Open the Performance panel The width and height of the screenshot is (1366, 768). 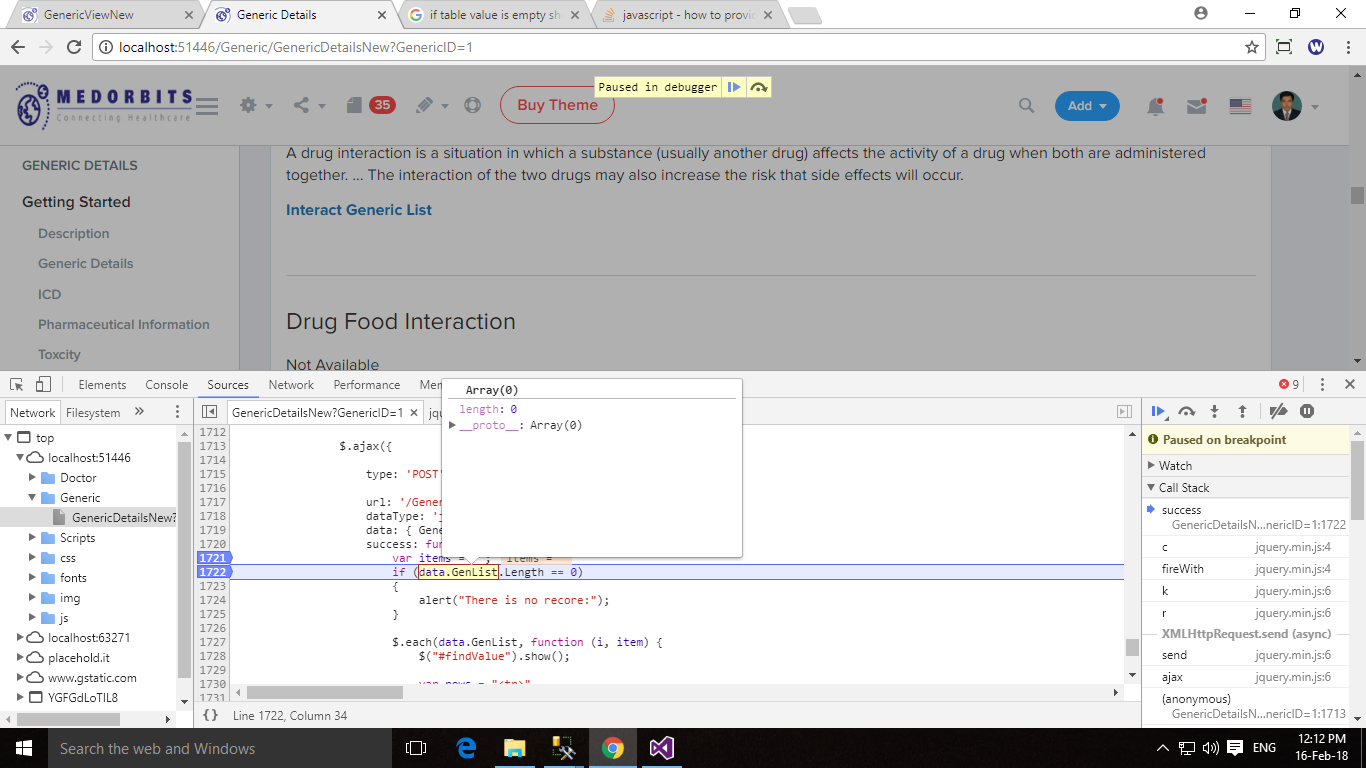[367, 385]
